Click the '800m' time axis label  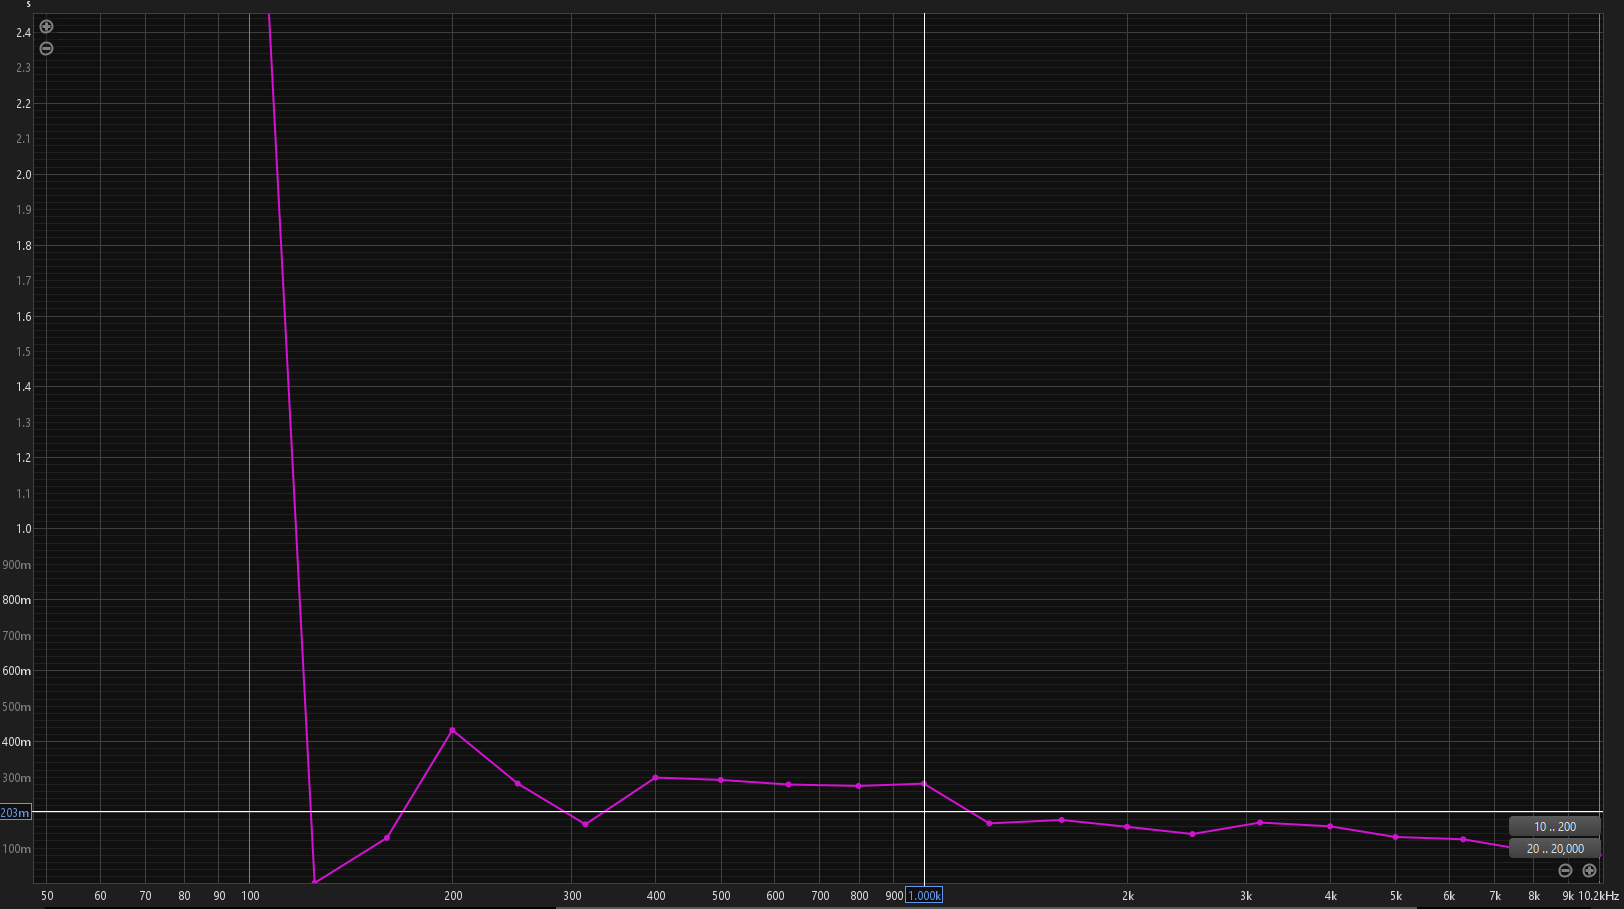pos(17,600)
